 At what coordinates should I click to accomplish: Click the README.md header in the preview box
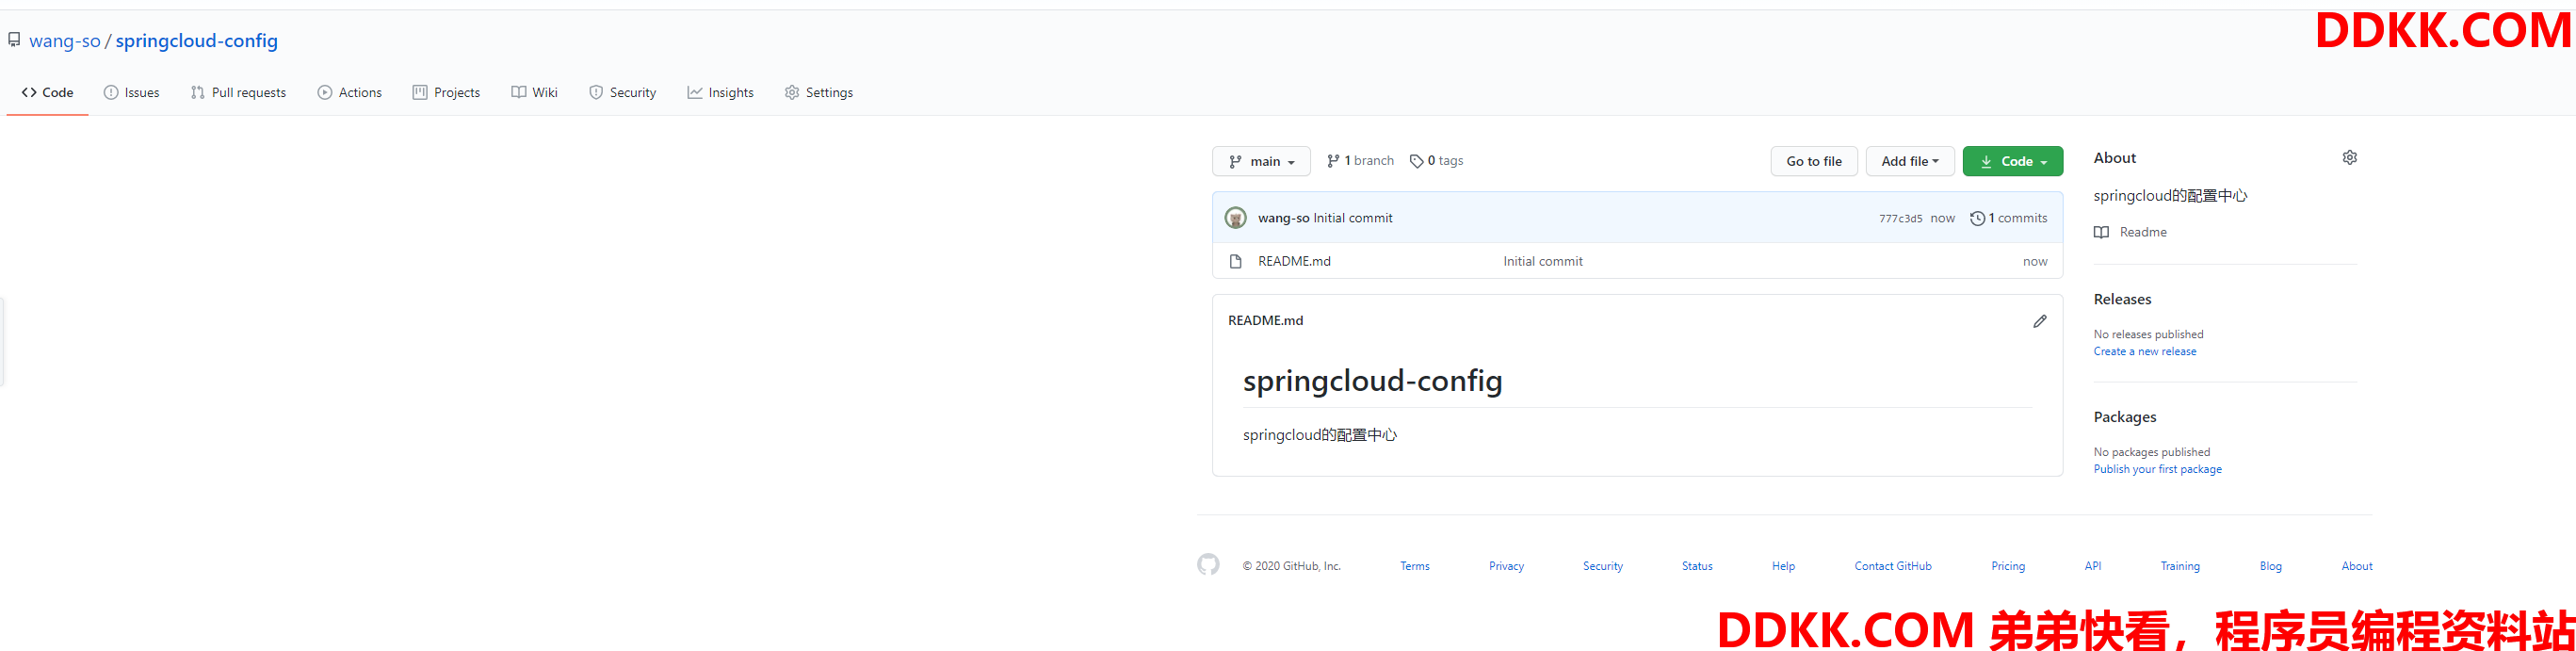1265,321
